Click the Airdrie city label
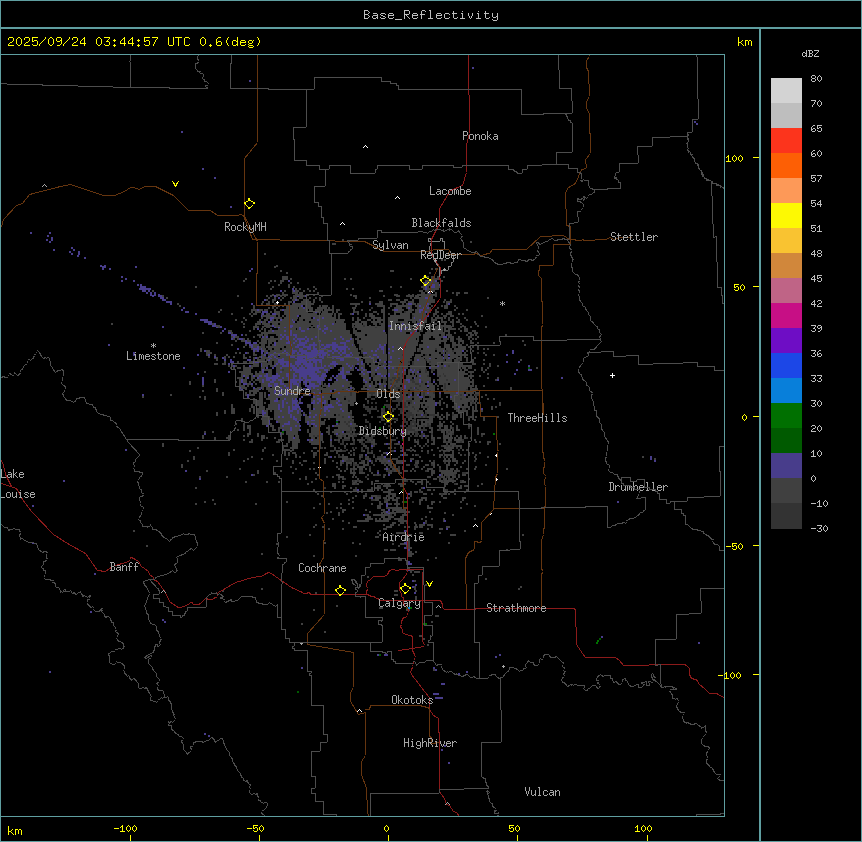The image size is (862, 842). click(403, 537)
